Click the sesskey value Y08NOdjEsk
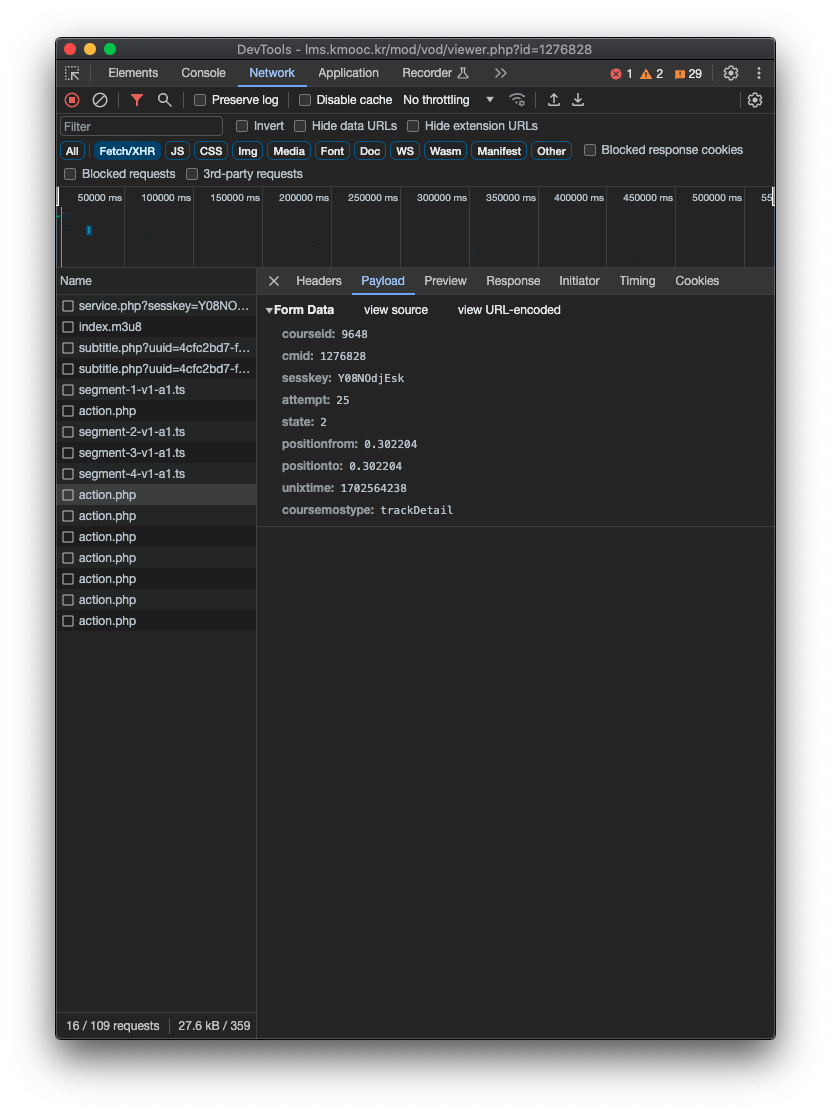 (370, 378)
